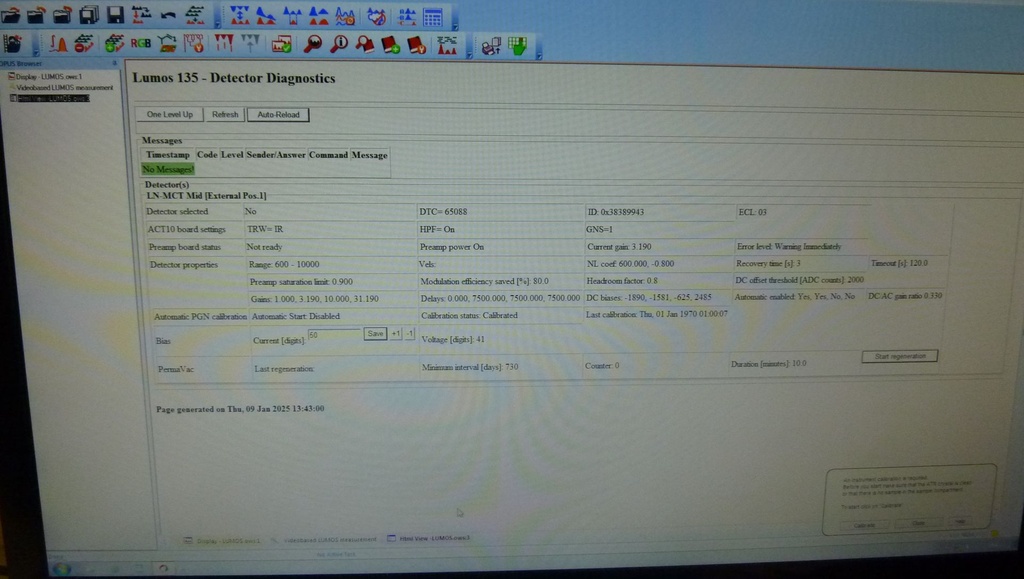
Task: Click the OPUS Browser panel pin icon
Action: coord(114,63)
